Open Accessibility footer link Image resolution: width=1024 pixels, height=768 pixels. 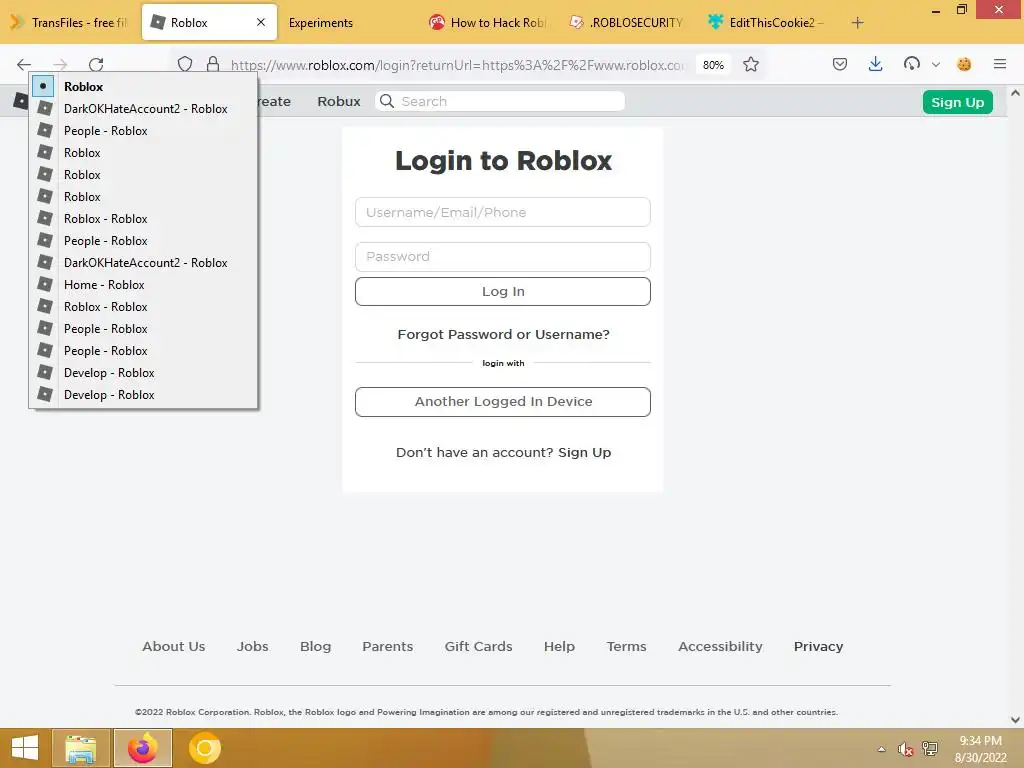pos(720,647)
